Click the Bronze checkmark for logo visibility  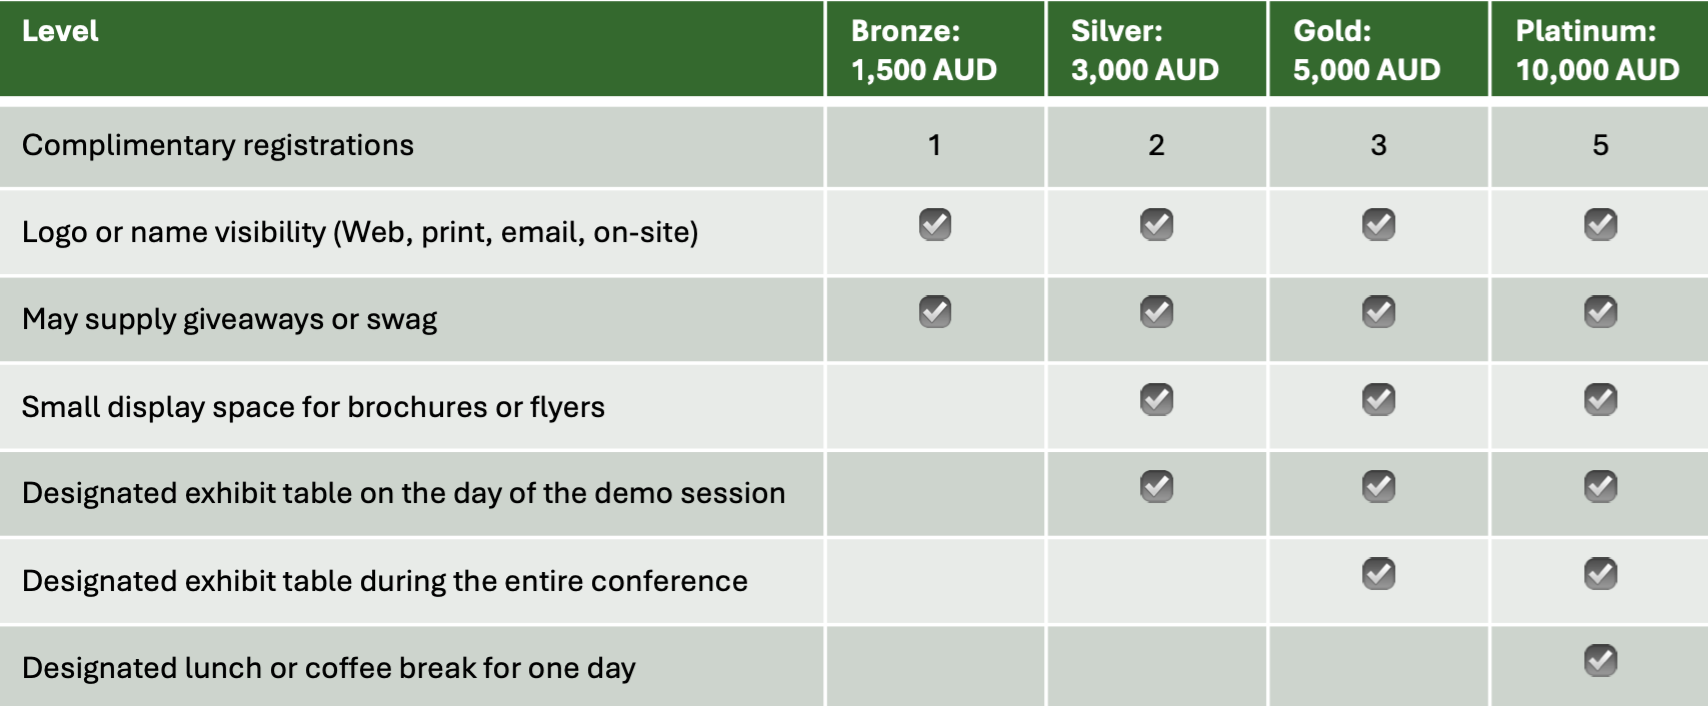pos(935,224)
